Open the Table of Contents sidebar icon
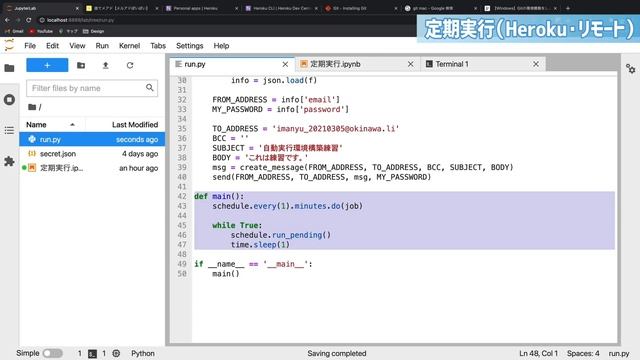The image size is (640, 360). [9, 131]
